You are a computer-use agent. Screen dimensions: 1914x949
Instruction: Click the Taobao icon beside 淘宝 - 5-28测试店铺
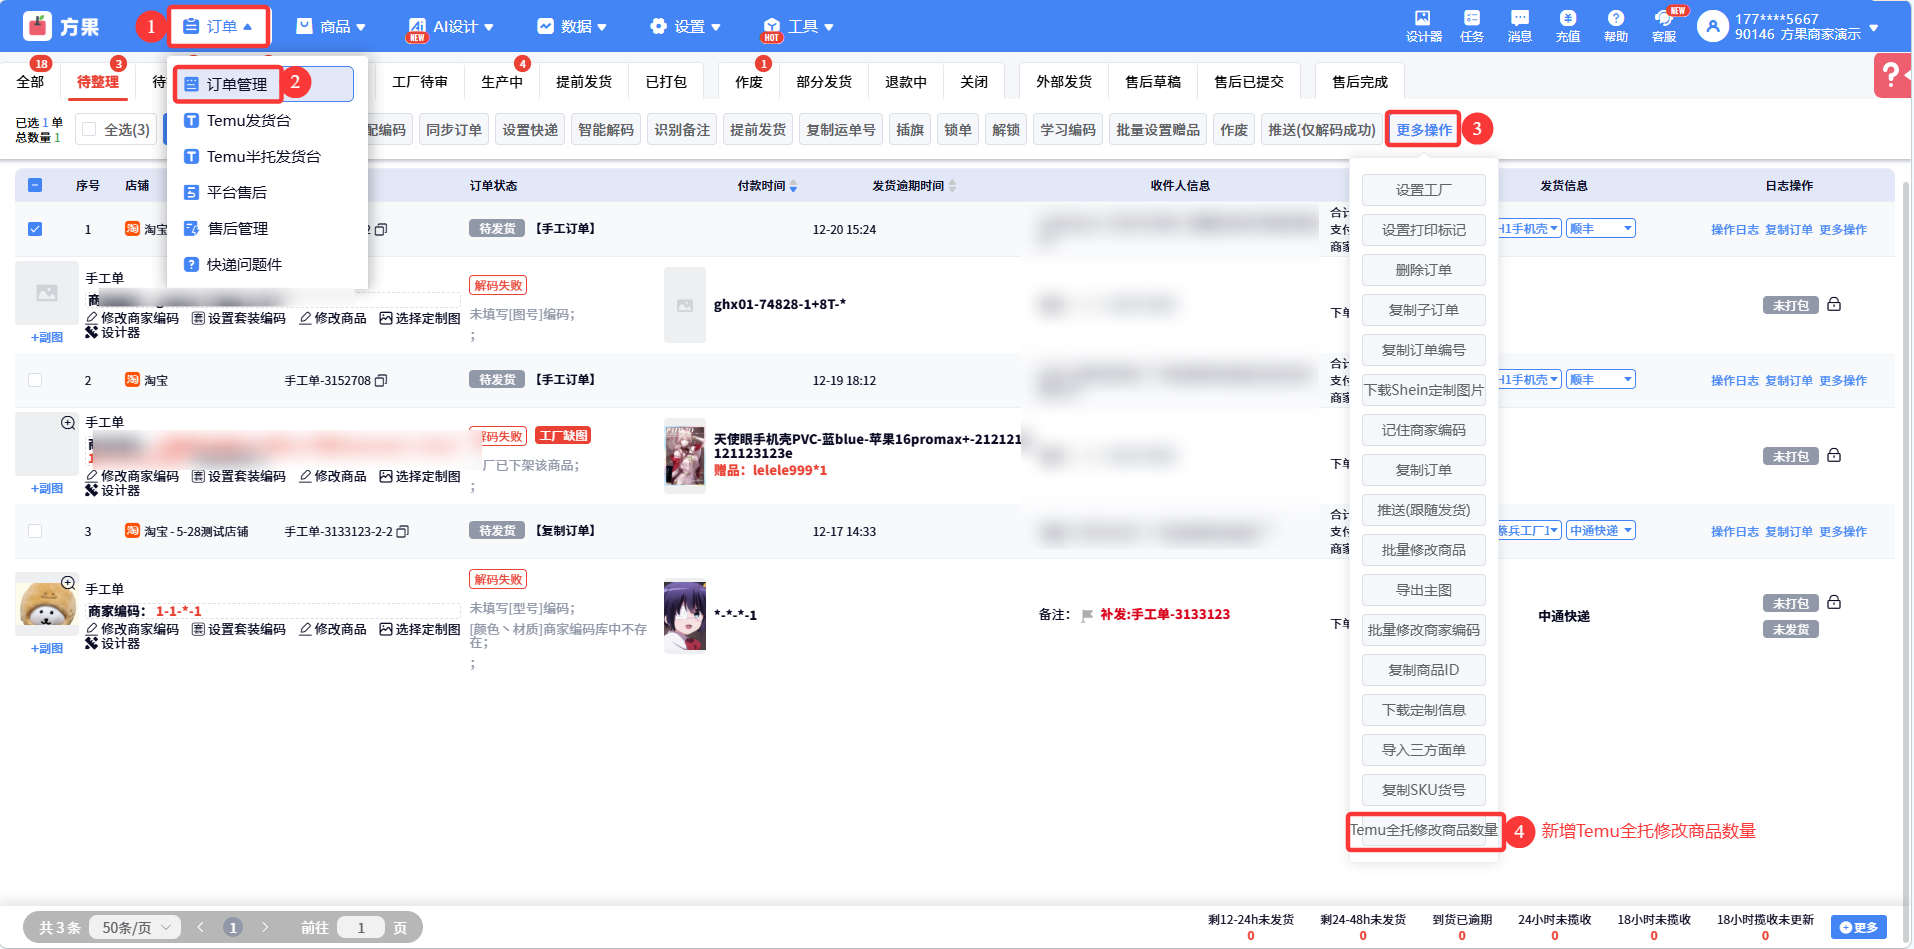click(x=132, y=531)
